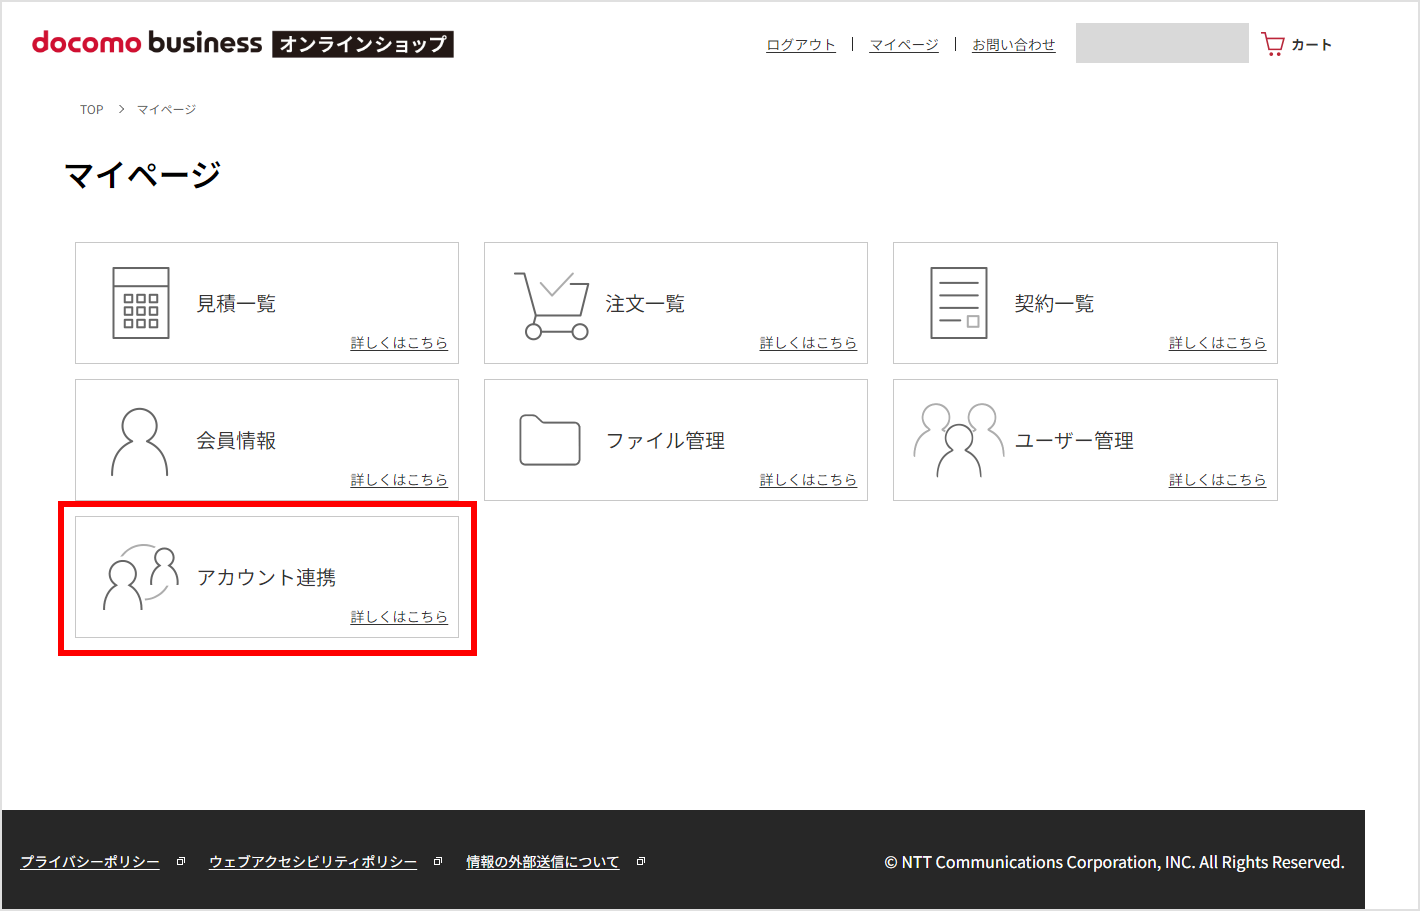Click the docomo business logo
Viewport: 1420px width, 911px height.
pos(147,43)
